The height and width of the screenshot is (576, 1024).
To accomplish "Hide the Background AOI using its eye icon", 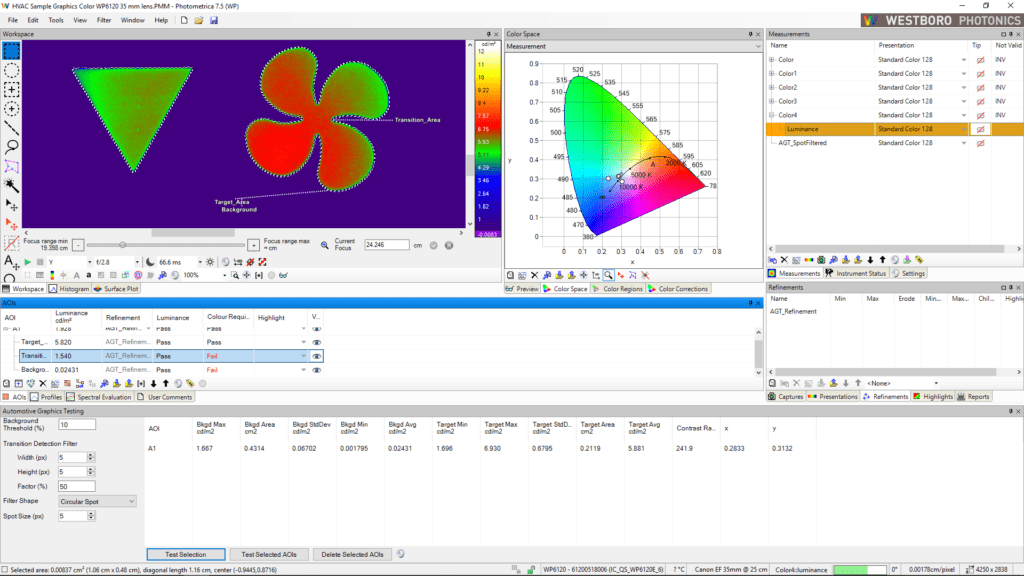I will pyautogui.click(x=316, y=369).
